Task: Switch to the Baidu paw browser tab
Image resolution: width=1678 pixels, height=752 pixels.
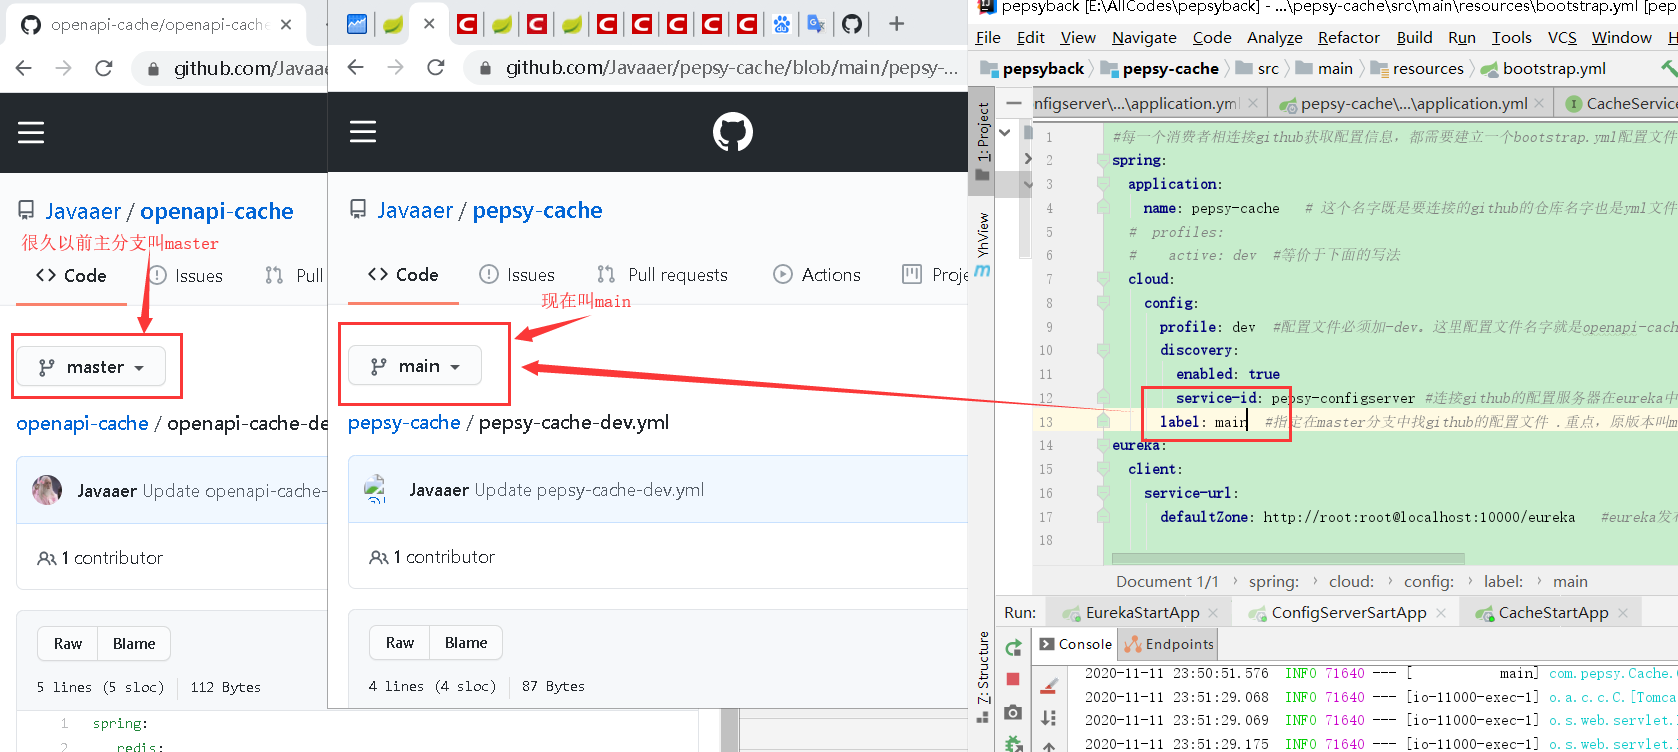Action: (x=782, y=24)
